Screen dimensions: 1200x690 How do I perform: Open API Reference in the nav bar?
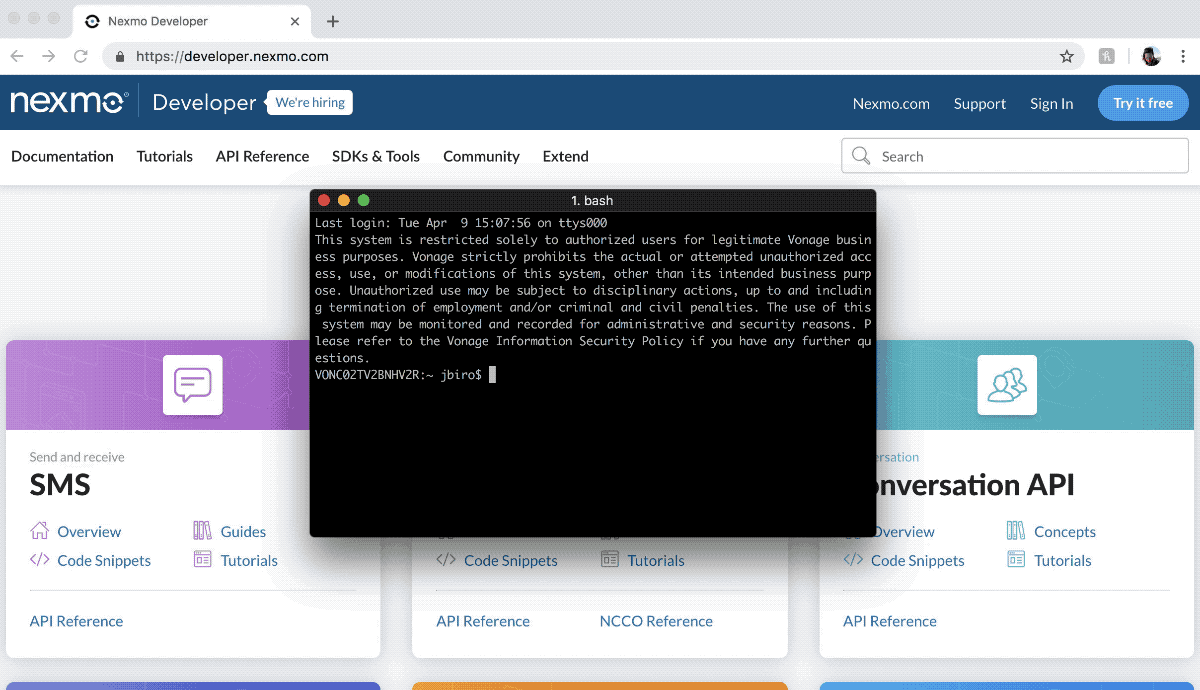[262, 156]
